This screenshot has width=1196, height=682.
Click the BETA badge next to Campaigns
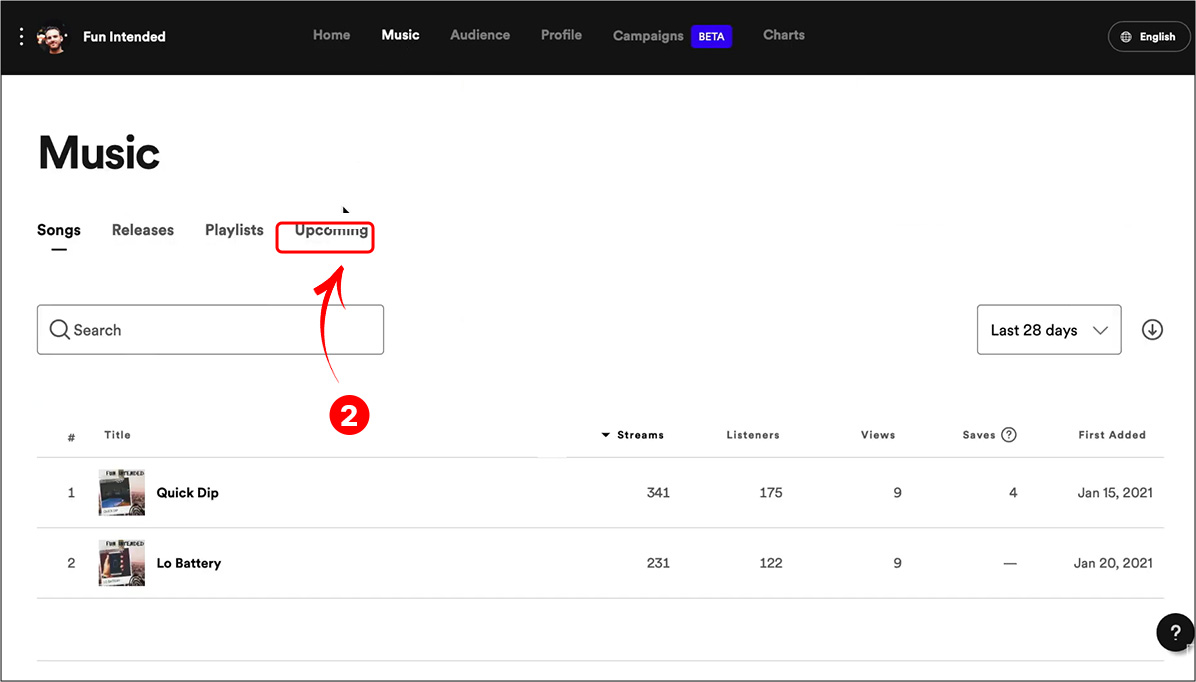(711, 37)
